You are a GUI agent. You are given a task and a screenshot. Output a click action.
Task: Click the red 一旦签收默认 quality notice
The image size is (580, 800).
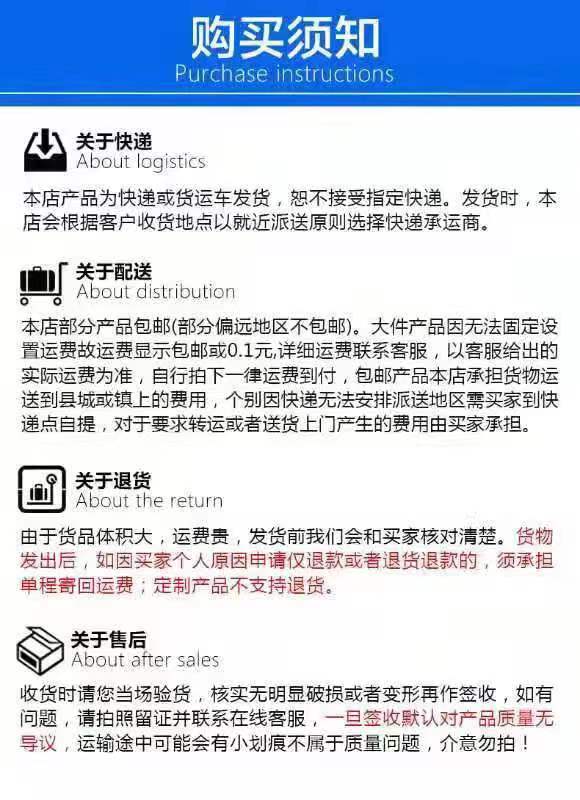coord(287,731)
